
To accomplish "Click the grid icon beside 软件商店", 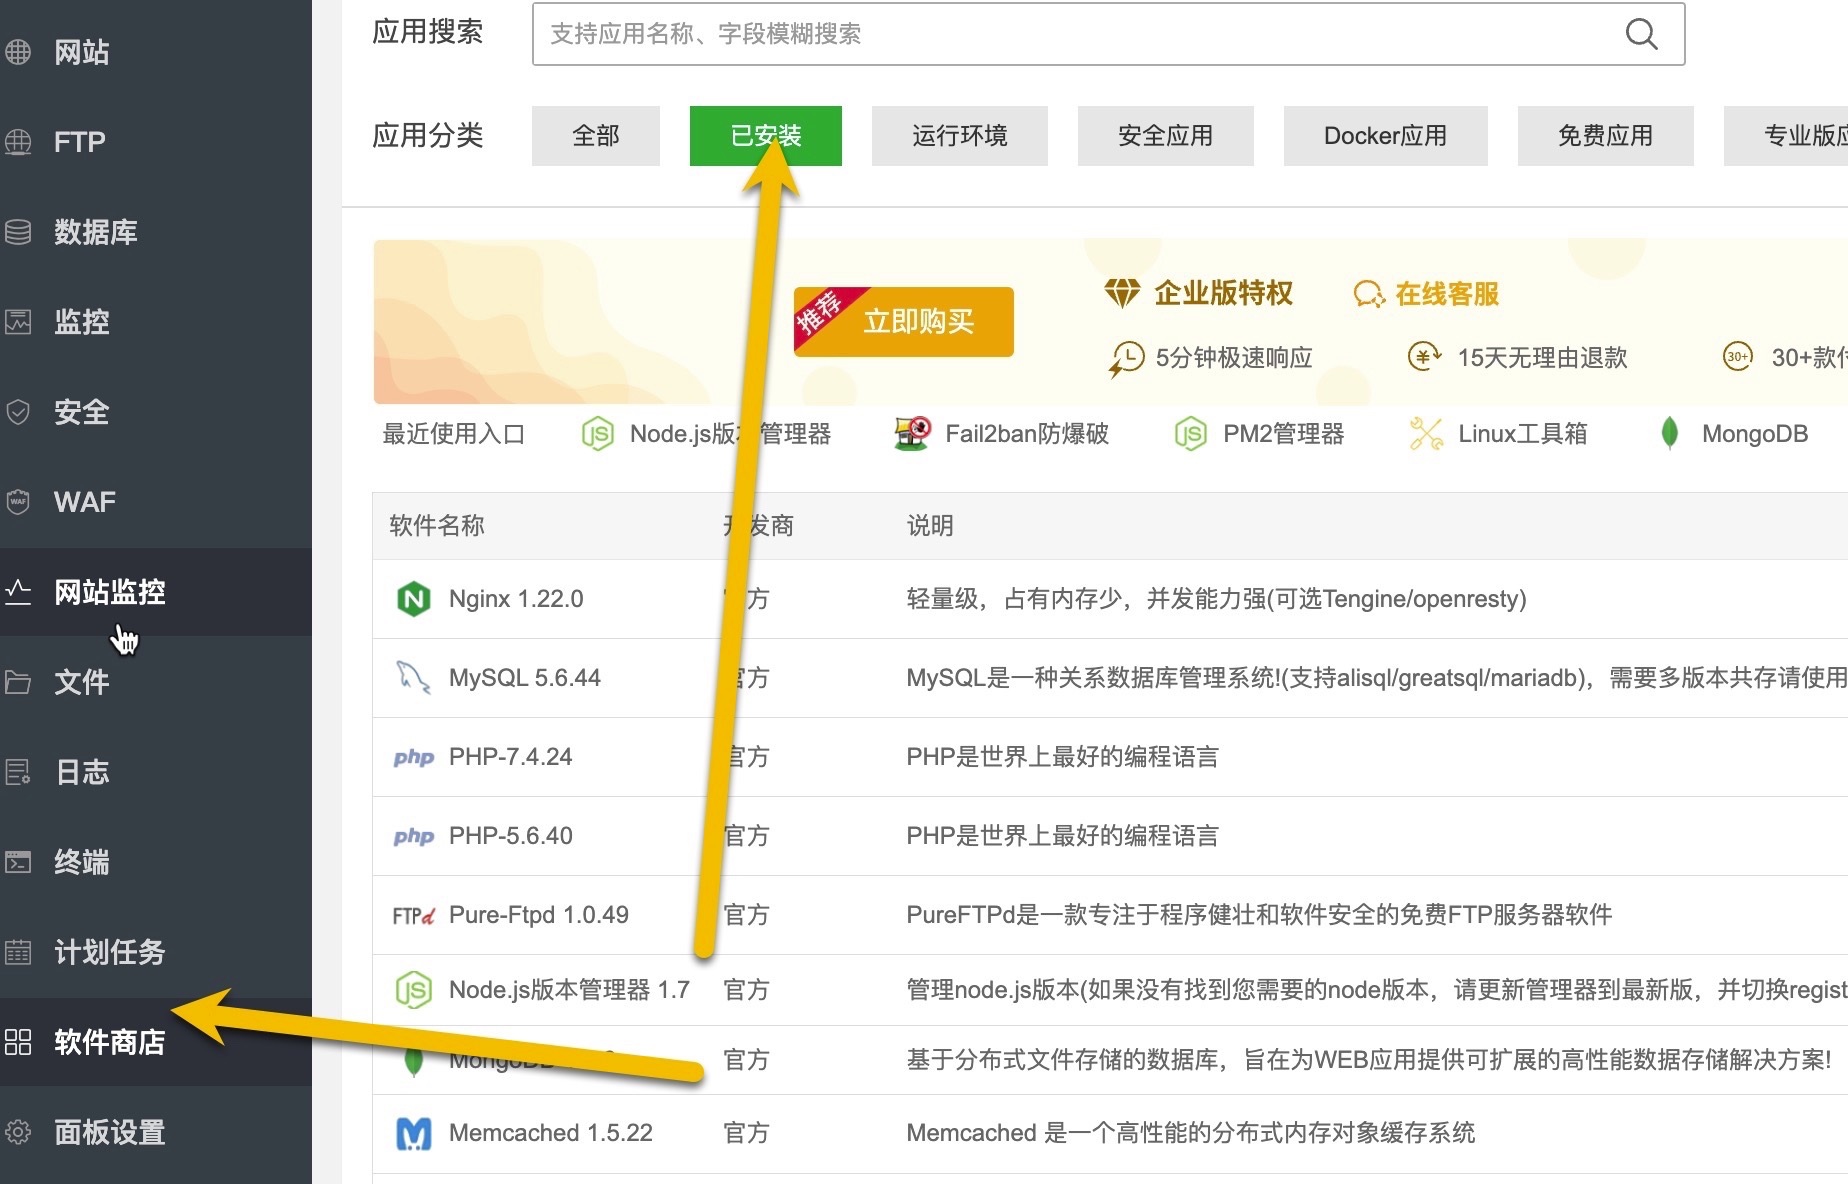I will click(18, 1042).
